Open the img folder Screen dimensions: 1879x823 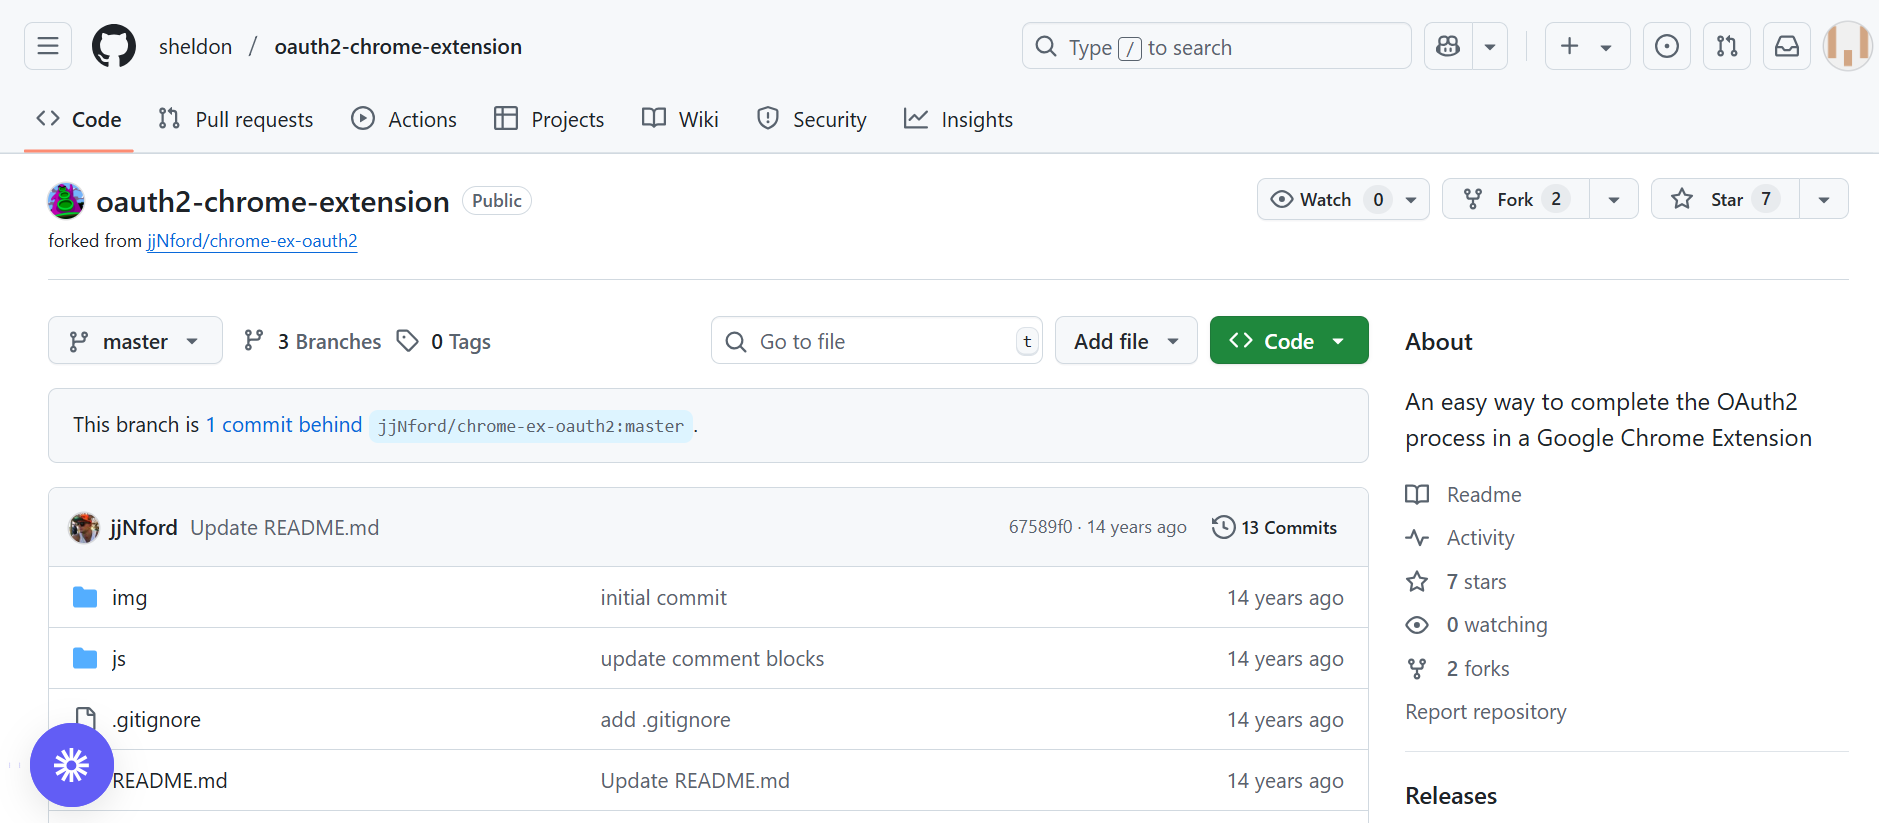(129, 598)
